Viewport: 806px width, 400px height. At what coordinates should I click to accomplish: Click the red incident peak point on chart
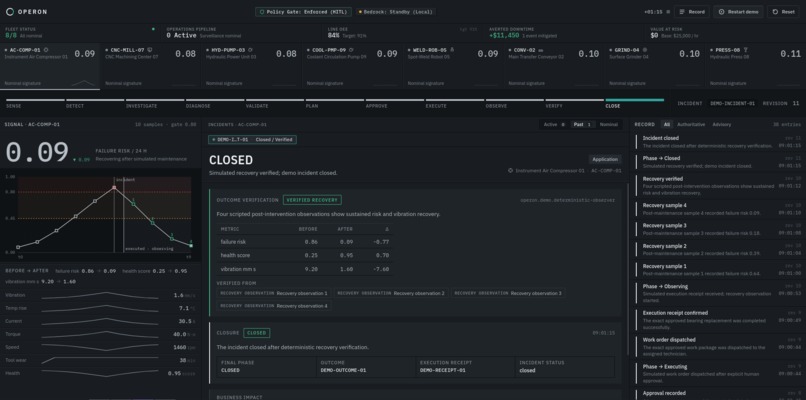tap(114, 188)
